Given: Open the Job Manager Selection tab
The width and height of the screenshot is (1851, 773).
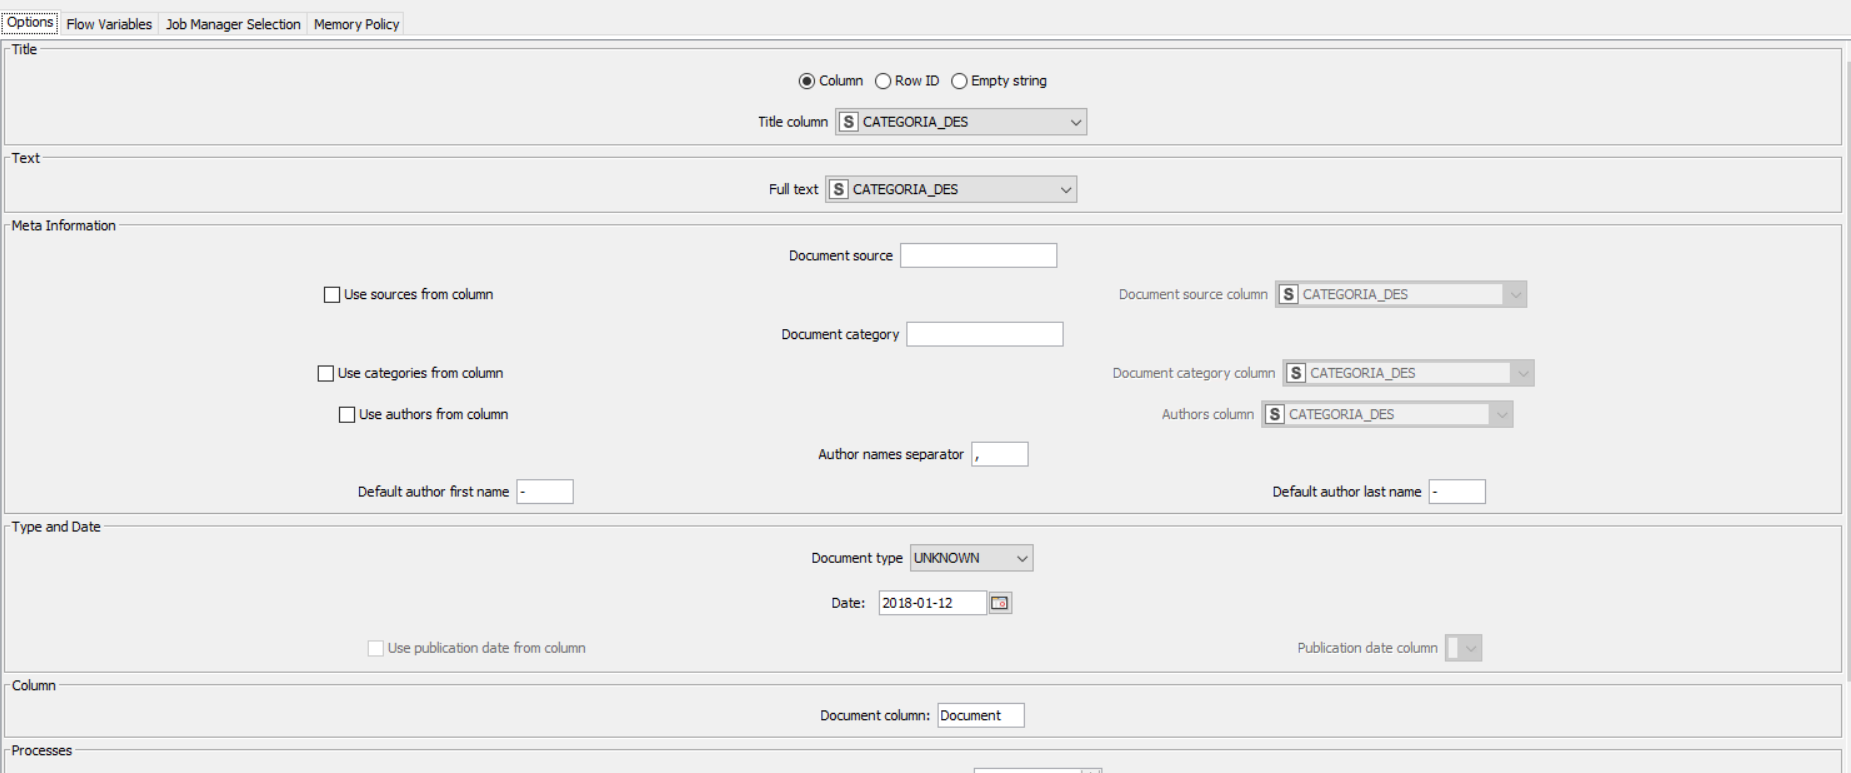Looking at the screenshot, I should (x=233, y=24).
